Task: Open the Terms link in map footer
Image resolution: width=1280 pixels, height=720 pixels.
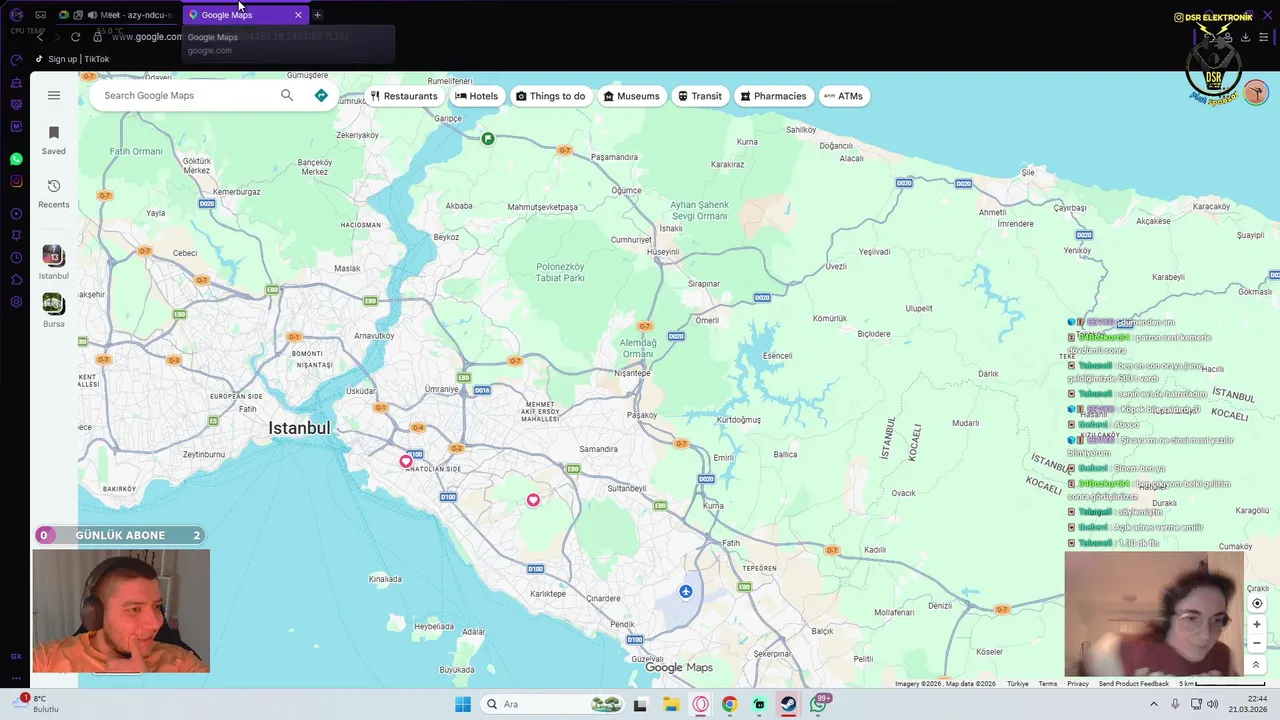Action: pos(1047,684)
